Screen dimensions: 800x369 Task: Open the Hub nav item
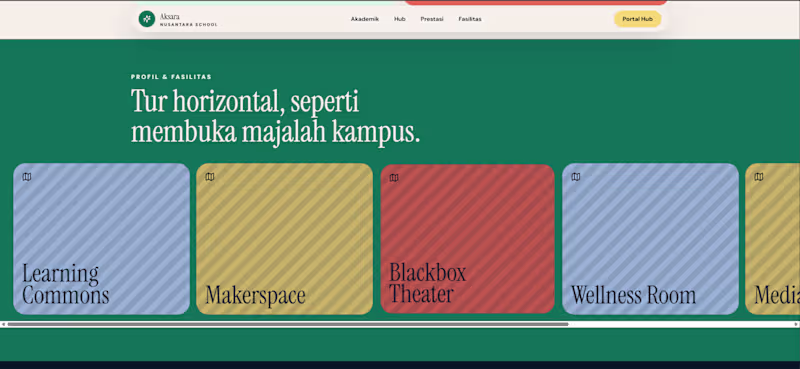399,19
